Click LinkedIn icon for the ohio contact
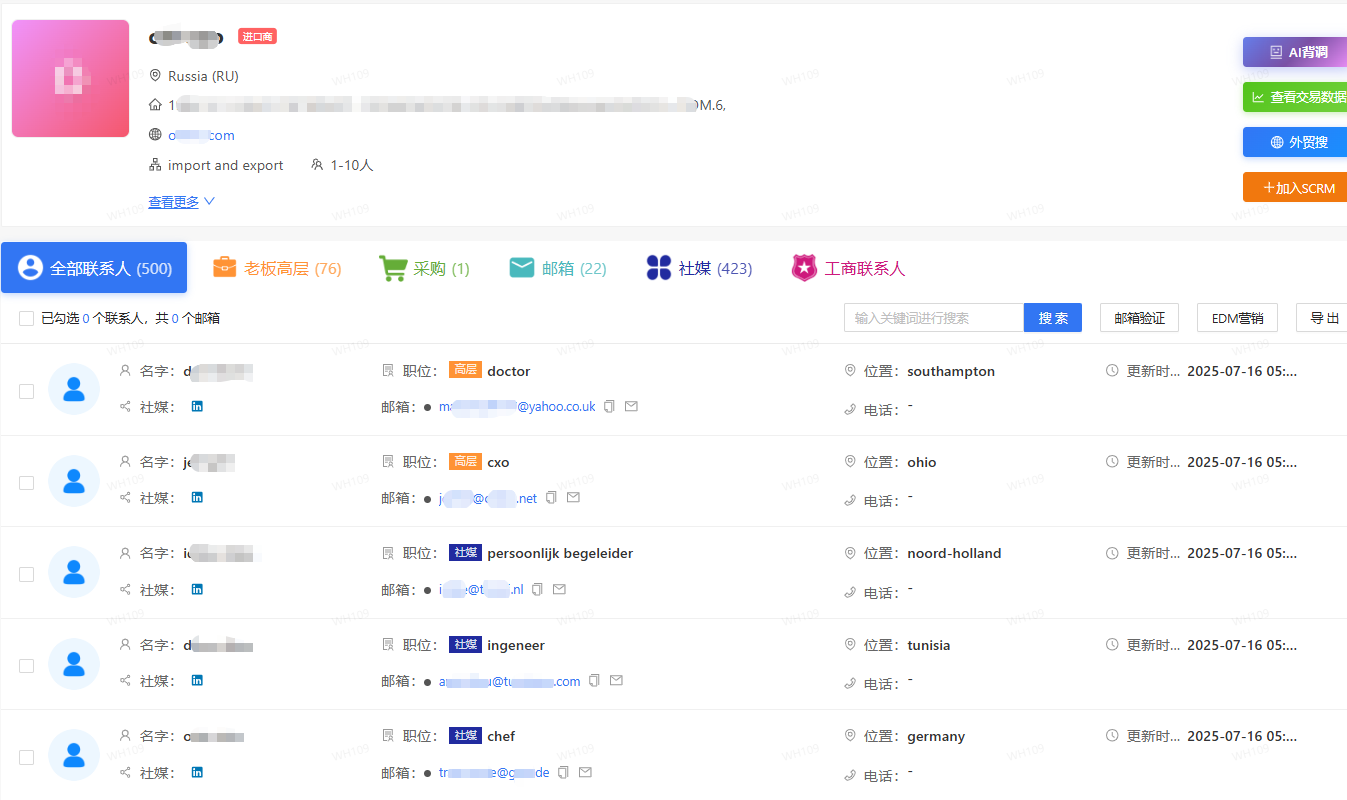1347x800 pixels. click(197, 498)
